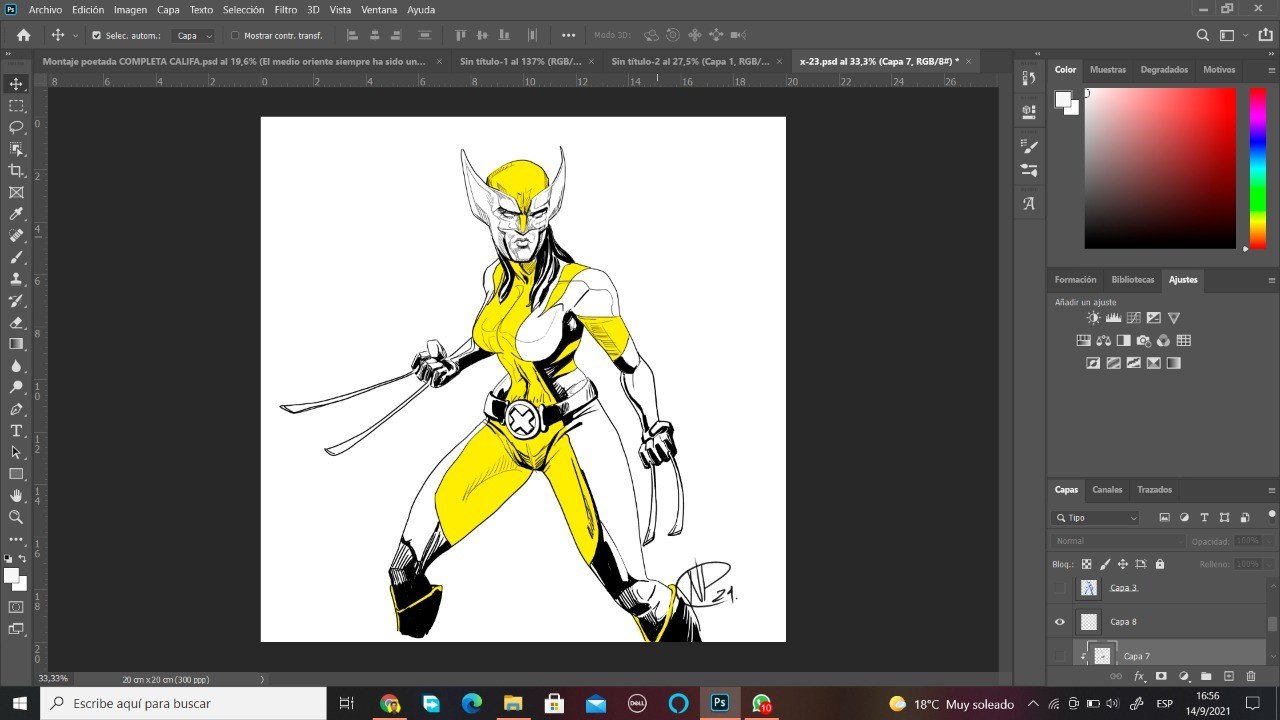Switch to the Muestras tab
Viewport: 1280px width, 720px height.
pos(1107,70)
